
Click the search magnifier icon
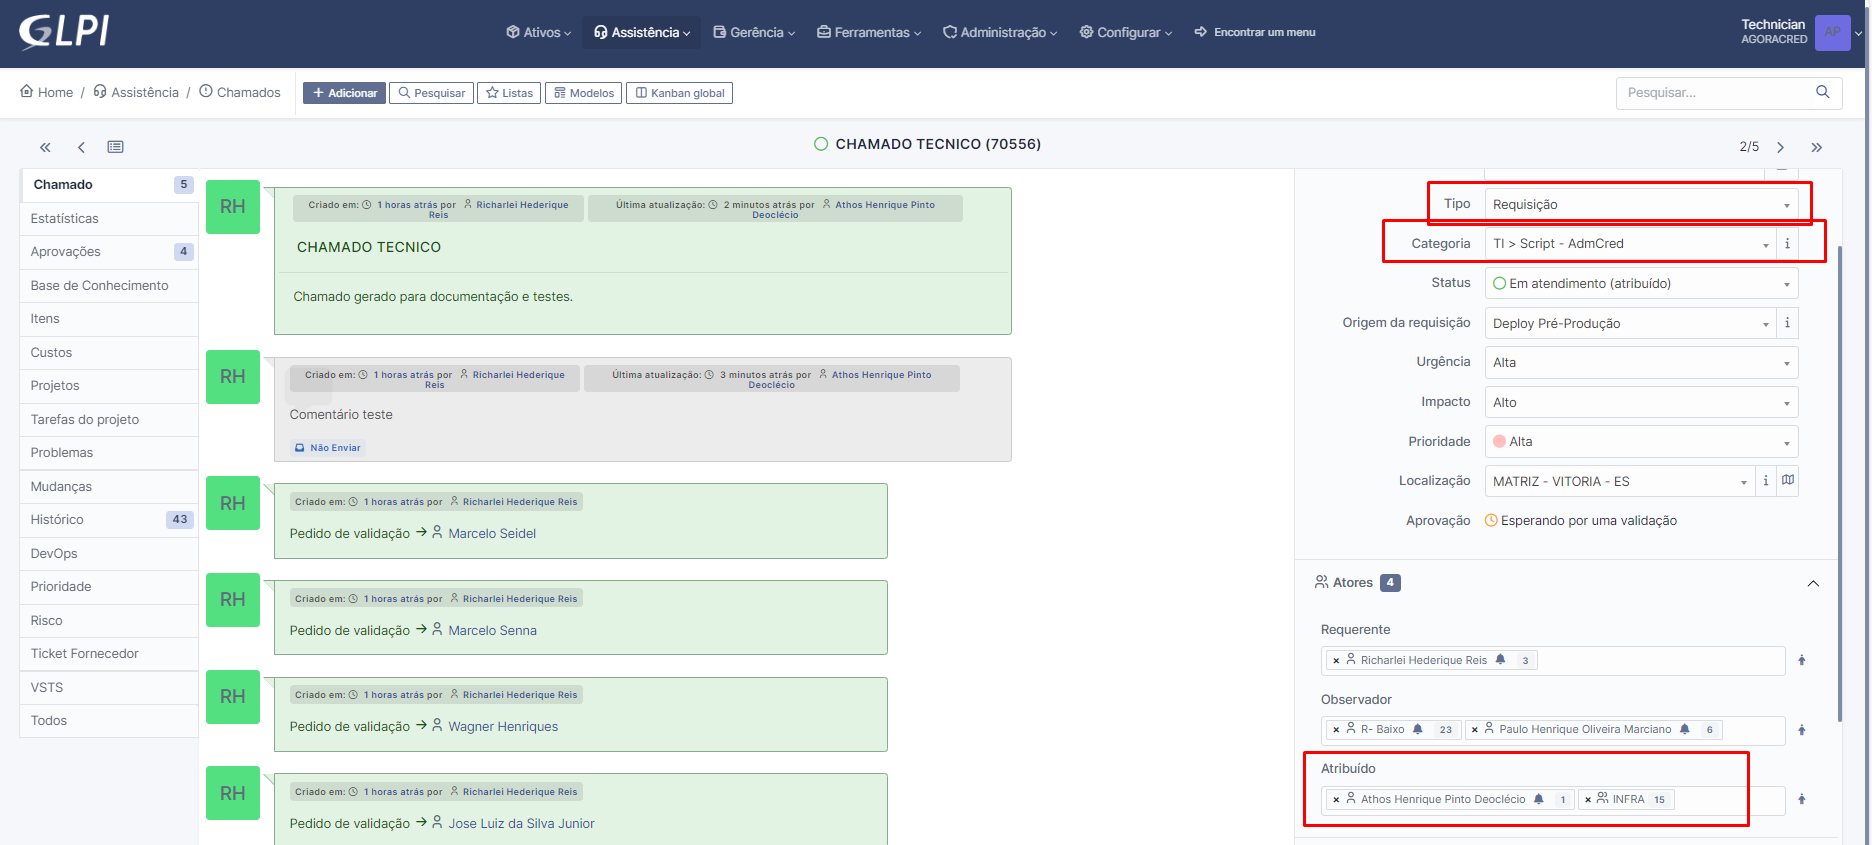point(1823,92)
